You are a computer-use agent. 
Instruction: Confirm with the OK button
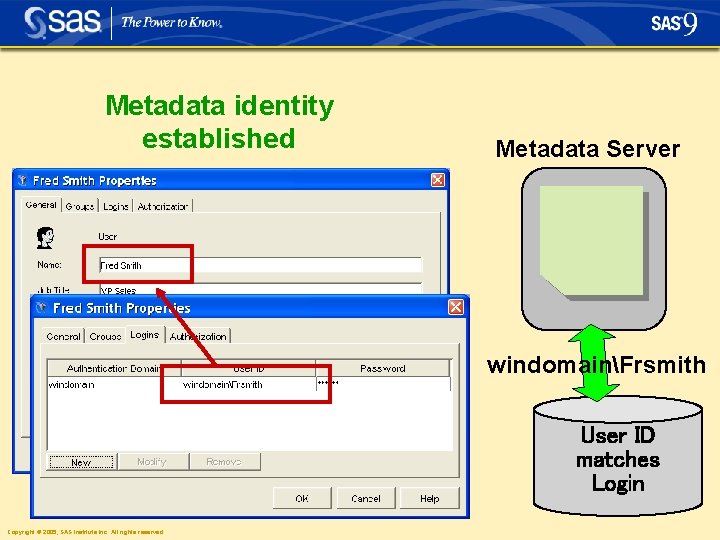(x=302, y=498)
